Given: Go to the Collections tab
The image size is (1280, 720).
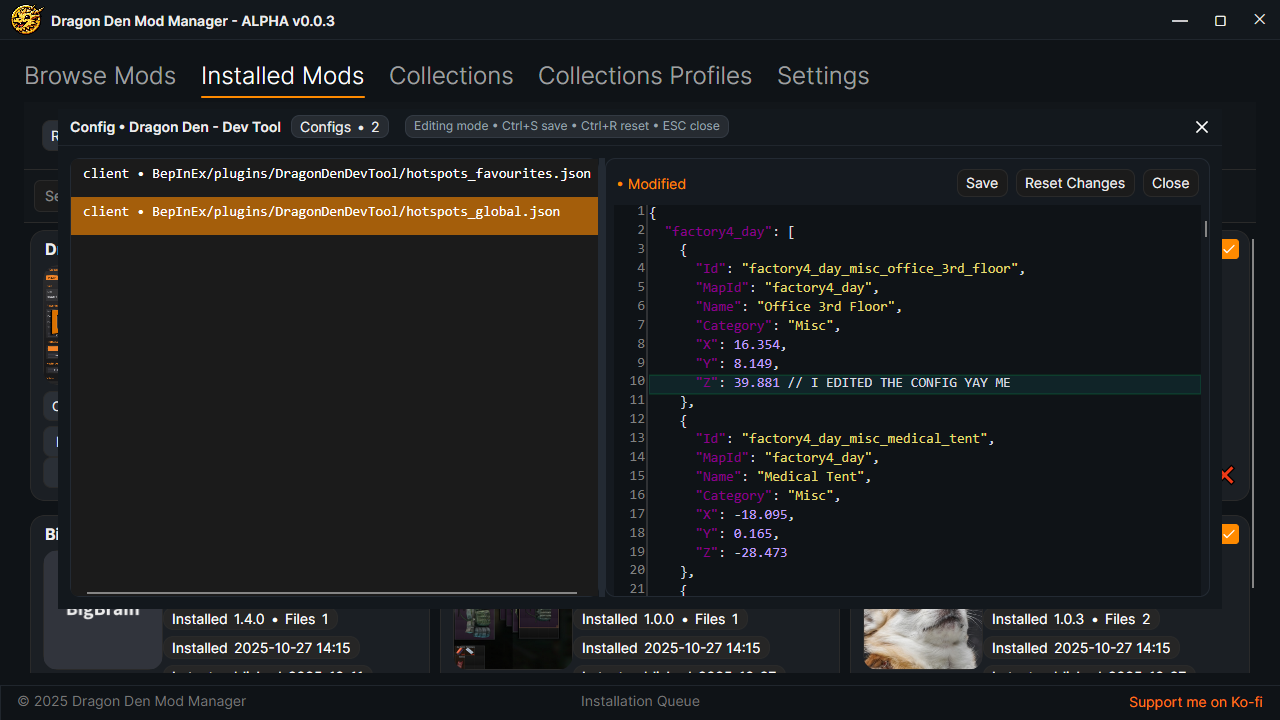Looking at the screenshot, I should pos(451,76).
